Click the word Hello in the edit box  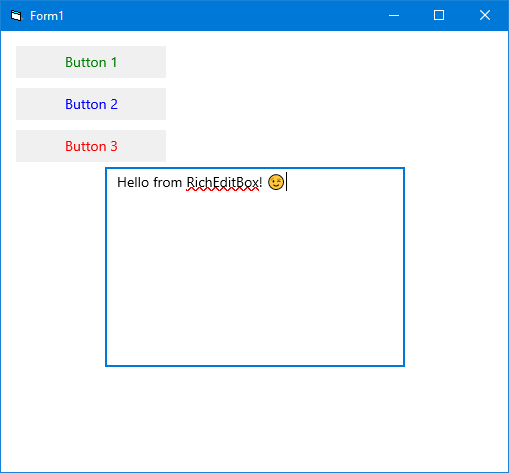pos(133,182)
